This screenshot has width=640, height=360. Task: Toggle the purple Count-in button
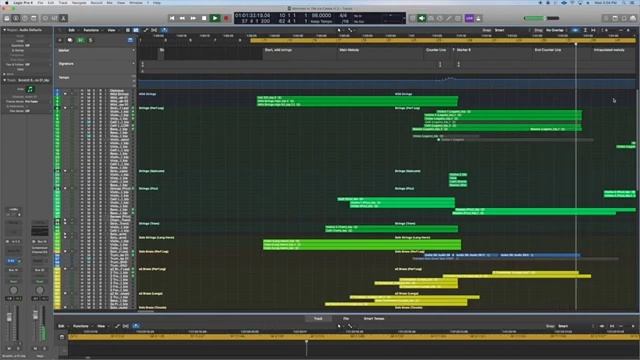pyautogui.click(x=469, y=18)
